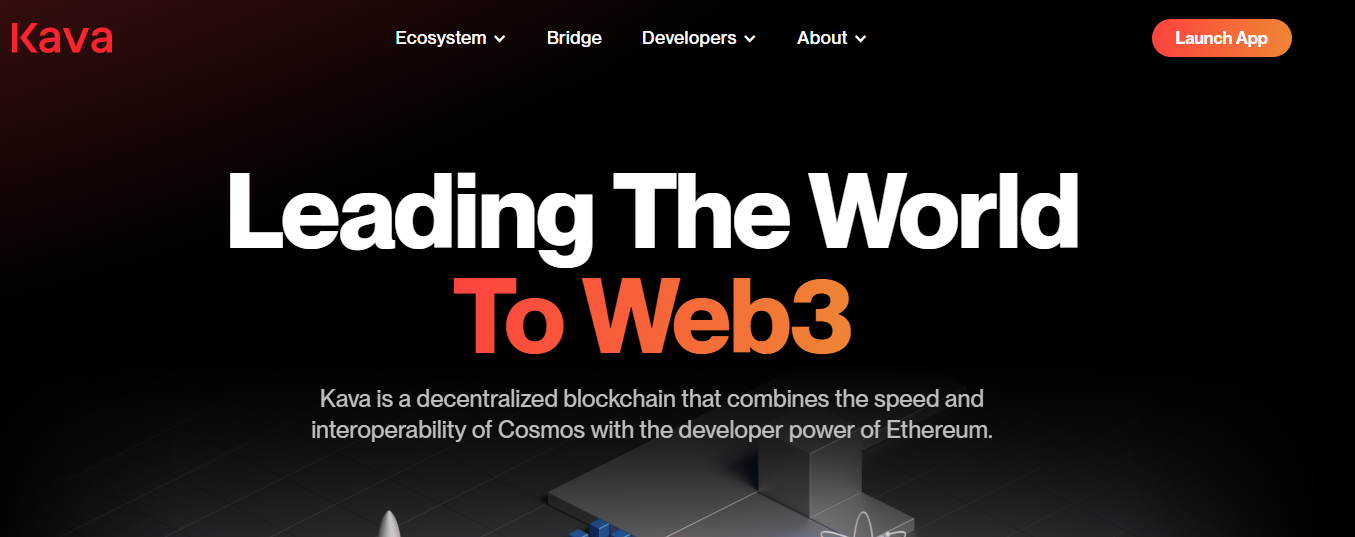Image resolution: width=1355 pixels, height=537 pixels.
Task: Click the white rocket tip illustration
Action: (389, 525)
